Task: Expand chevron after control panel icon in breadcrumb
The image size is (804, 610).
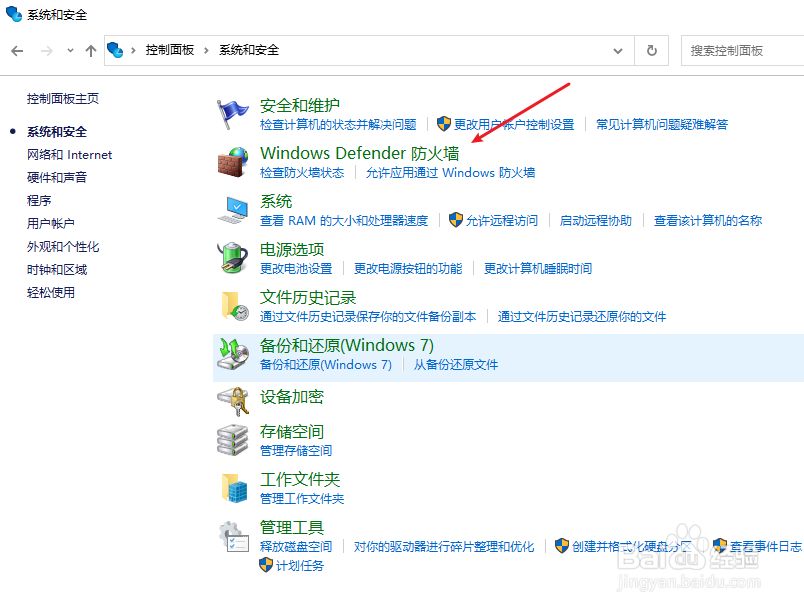Action: (133, 50)
